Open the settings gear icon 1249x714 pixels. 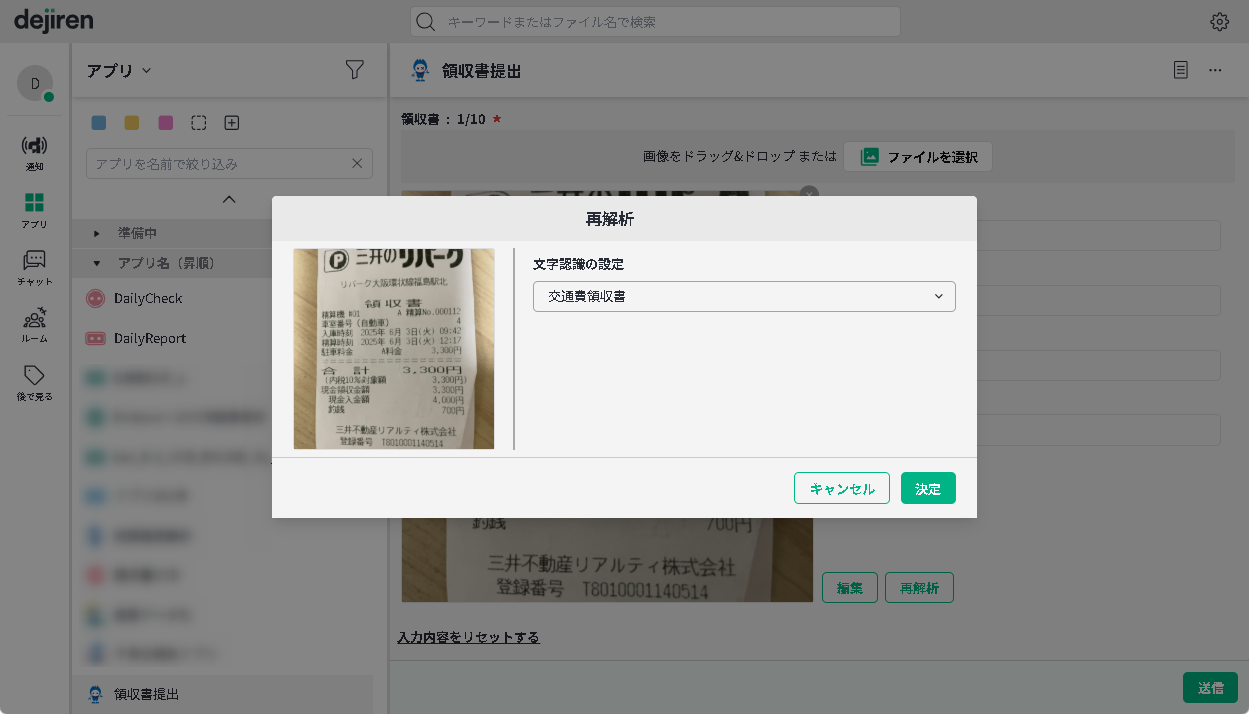point(1219,22)
